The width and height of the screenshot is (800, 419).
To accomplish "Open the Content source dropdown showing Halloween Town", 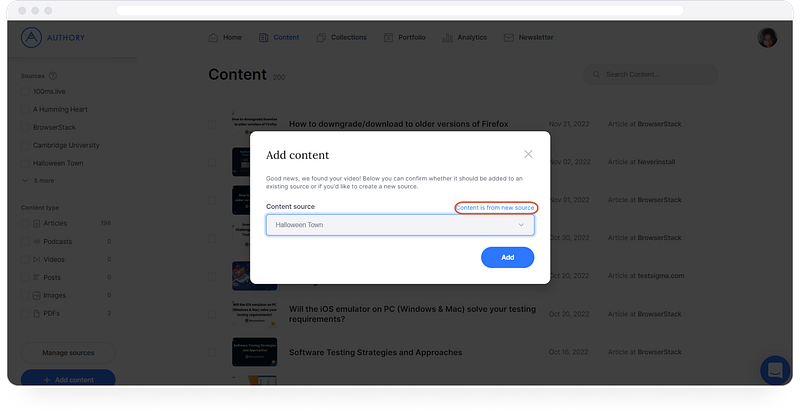I will point(400,225).
